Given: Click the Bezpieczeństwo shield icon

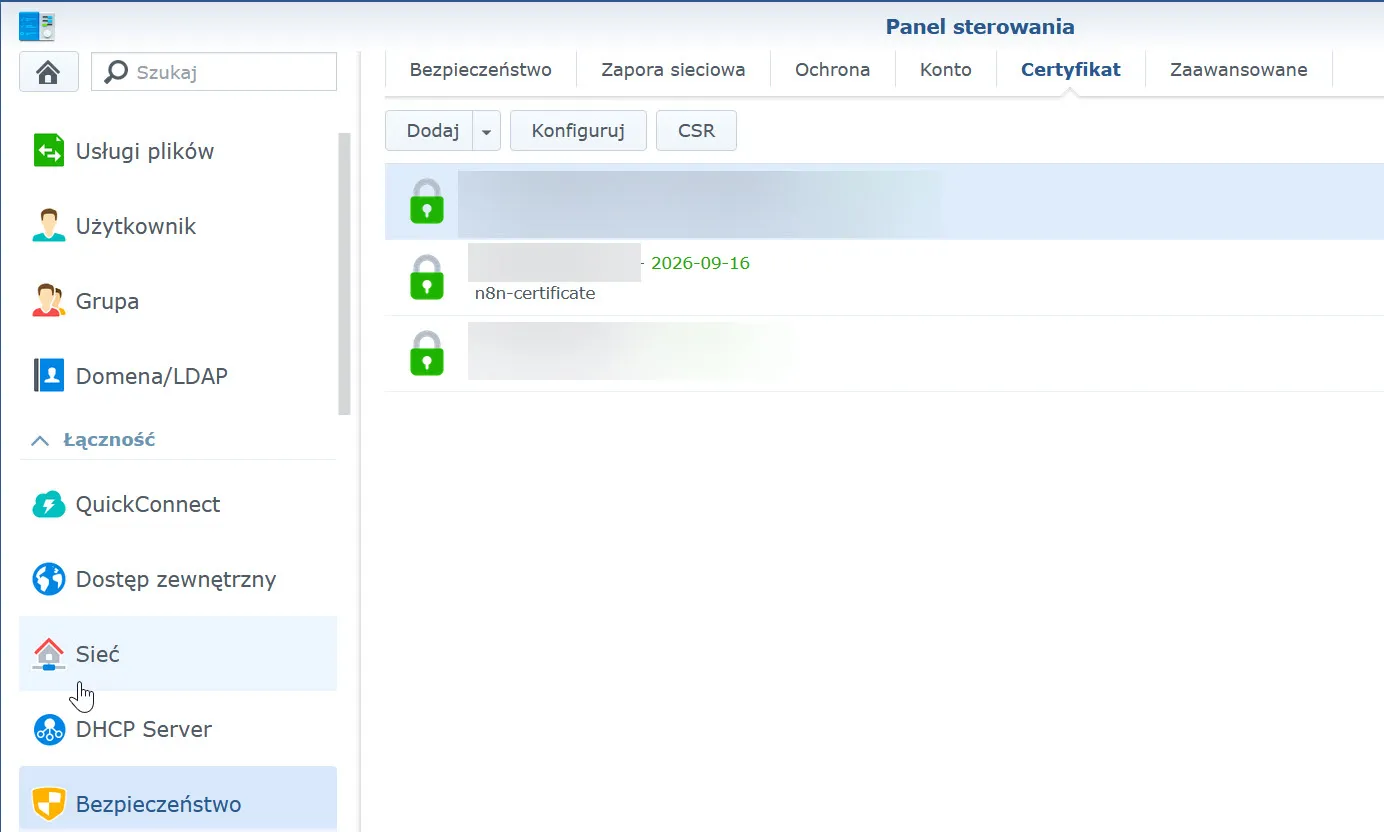Looking at the screenshot, I should 48,804.
